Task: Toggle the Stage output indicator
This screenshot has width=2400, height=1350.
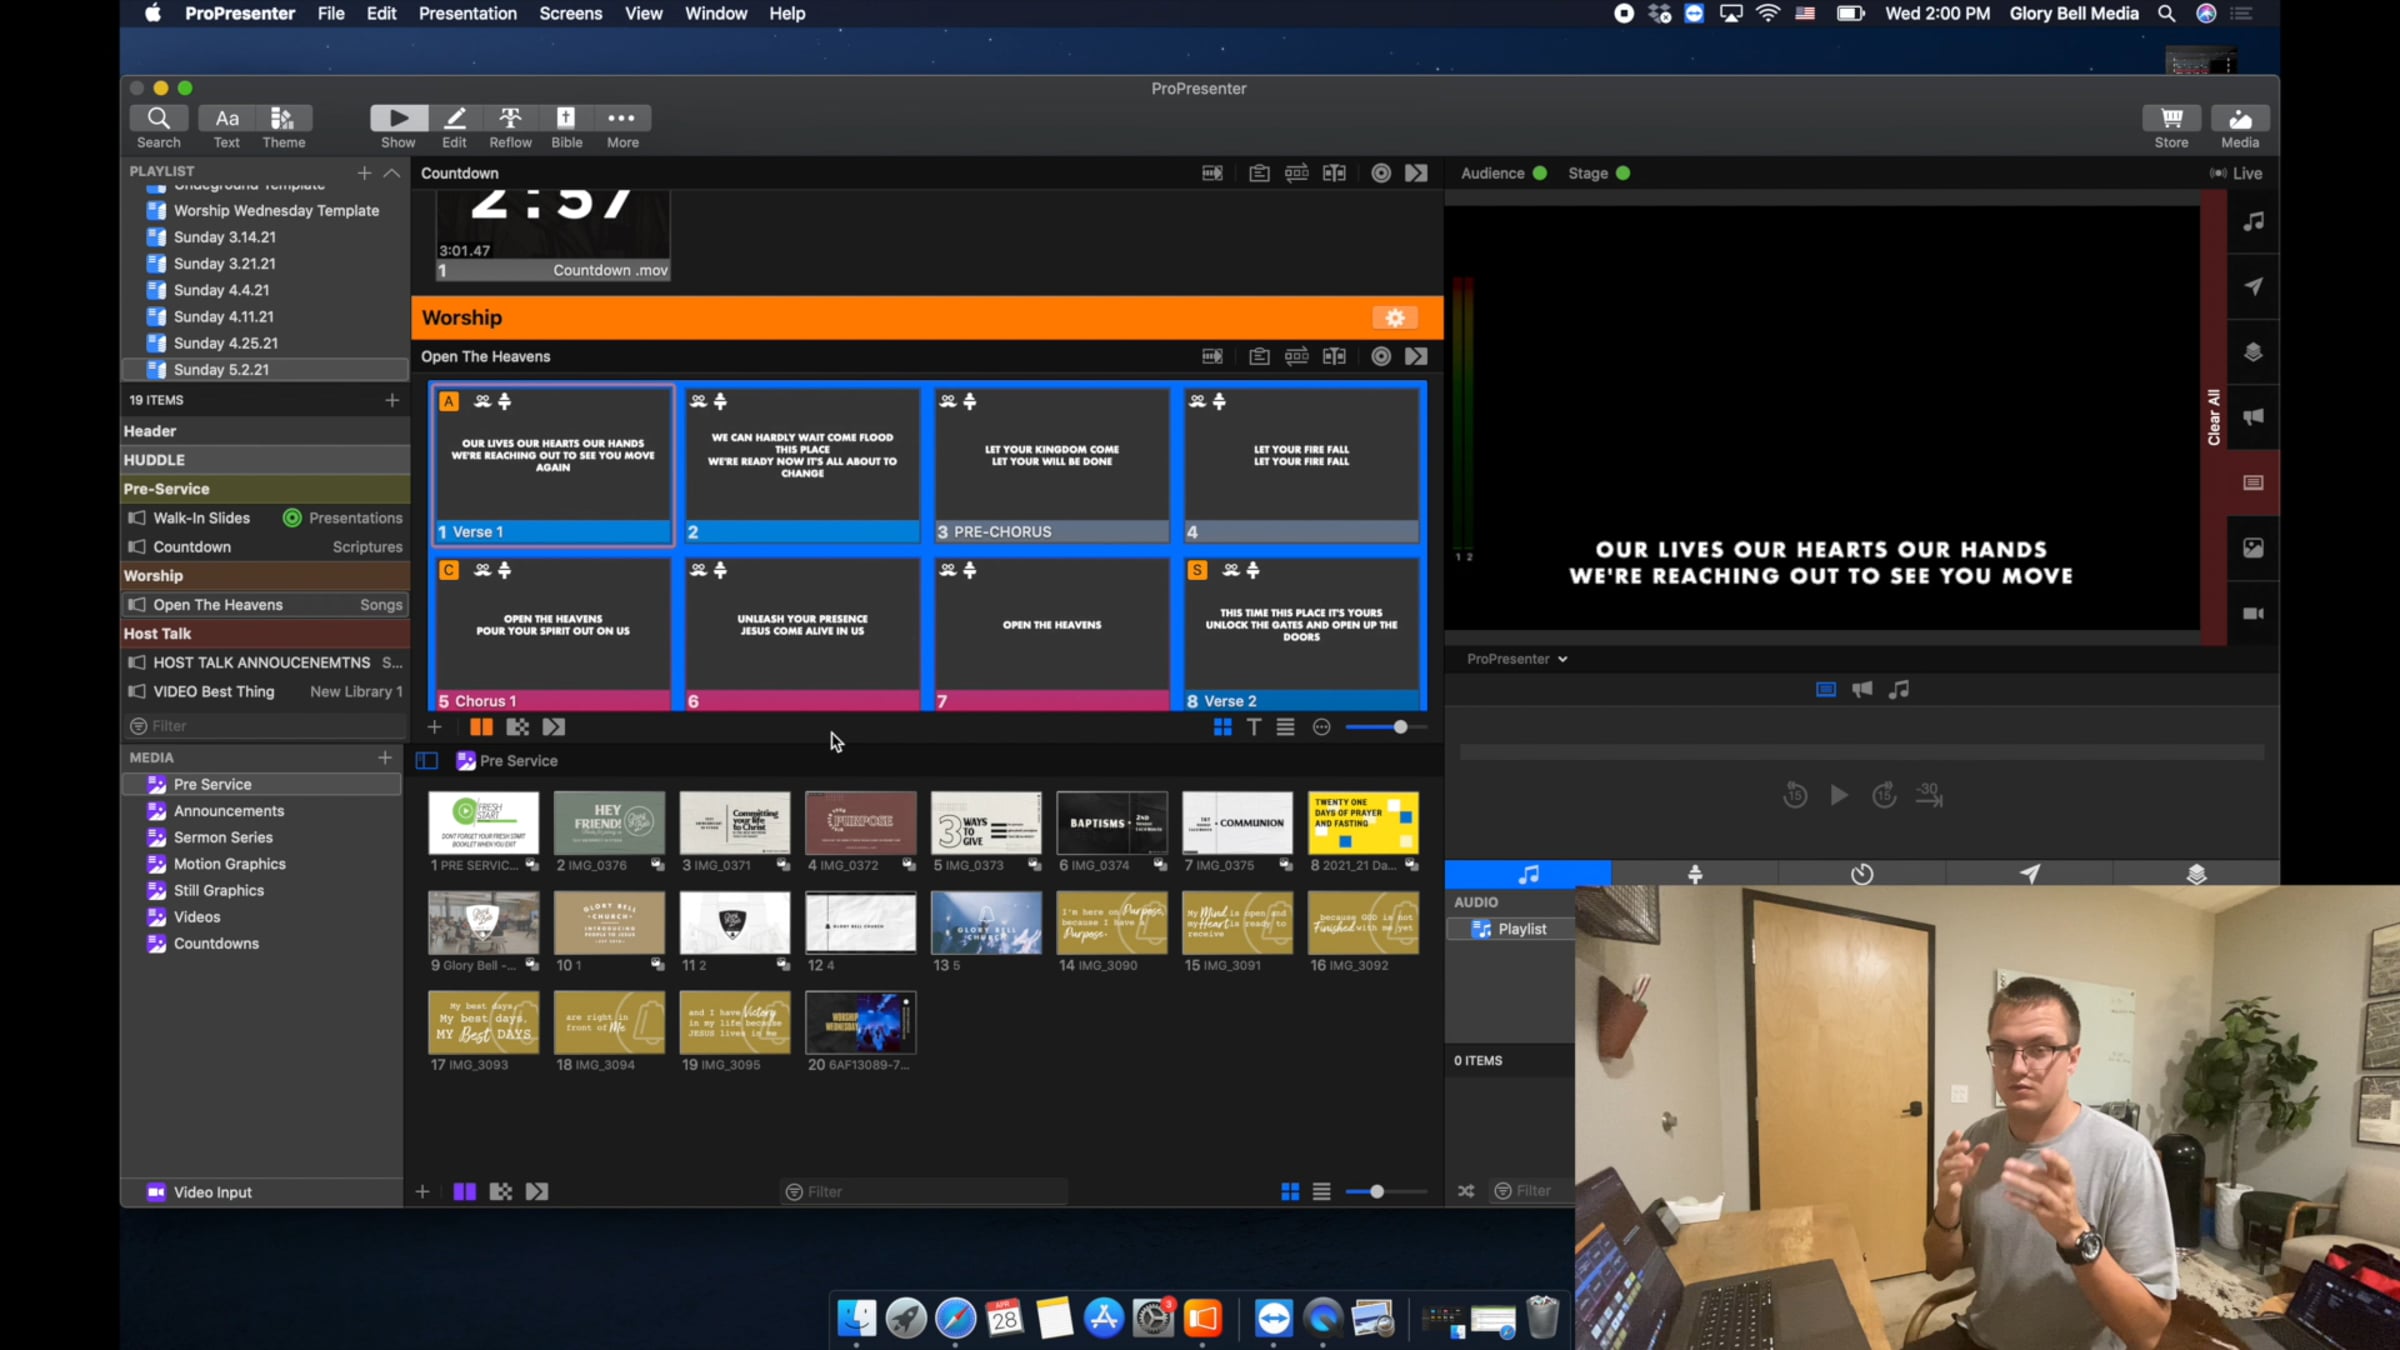Action: 1623,173
